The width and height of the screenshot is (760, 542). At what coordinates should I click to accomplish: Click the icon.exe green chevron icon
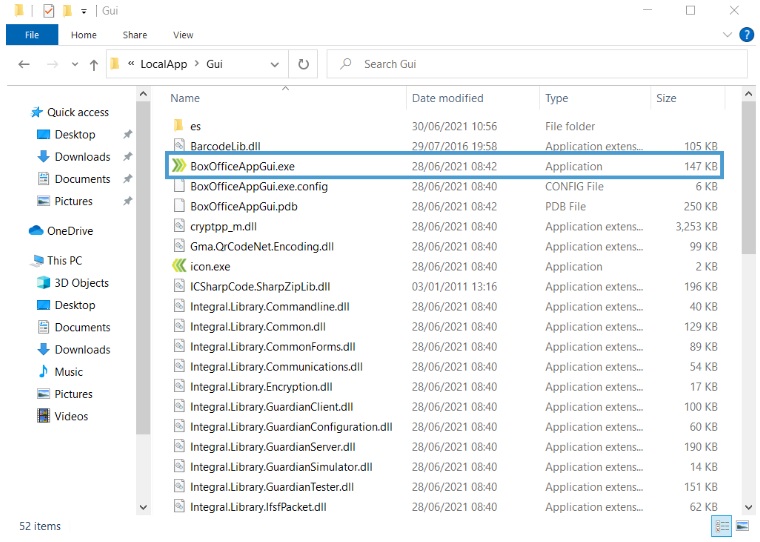179,266
